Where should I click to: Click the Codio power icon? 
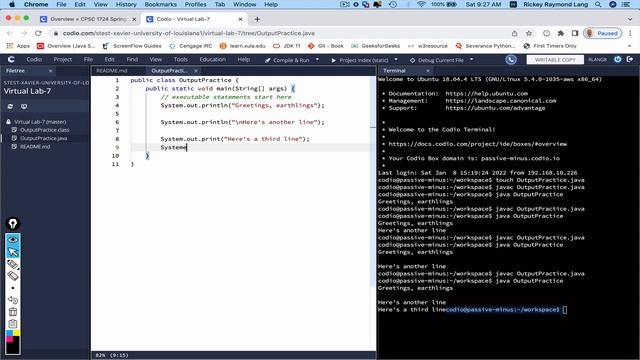618,60
